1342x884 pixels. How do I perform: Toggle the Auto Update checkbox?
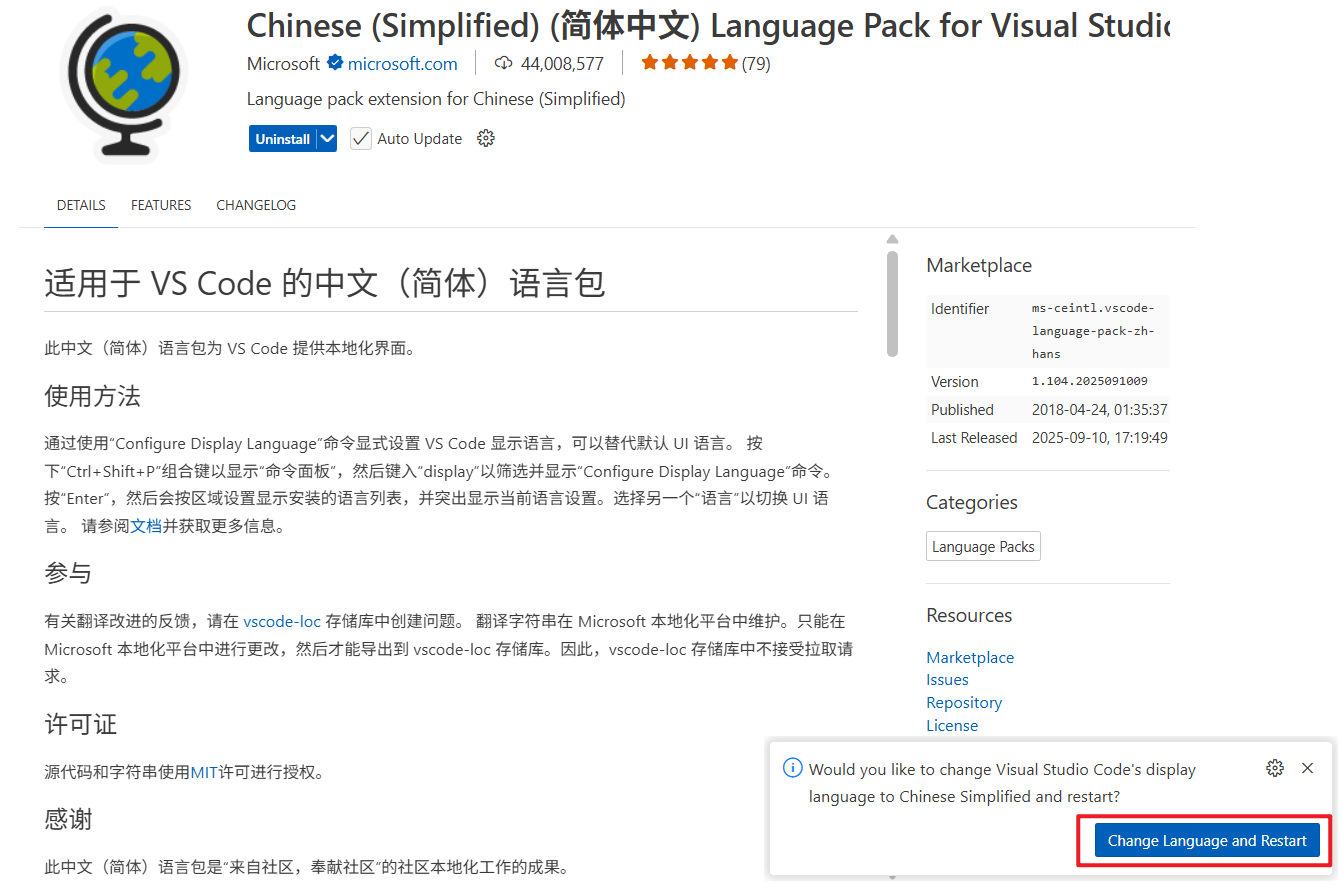360,138
